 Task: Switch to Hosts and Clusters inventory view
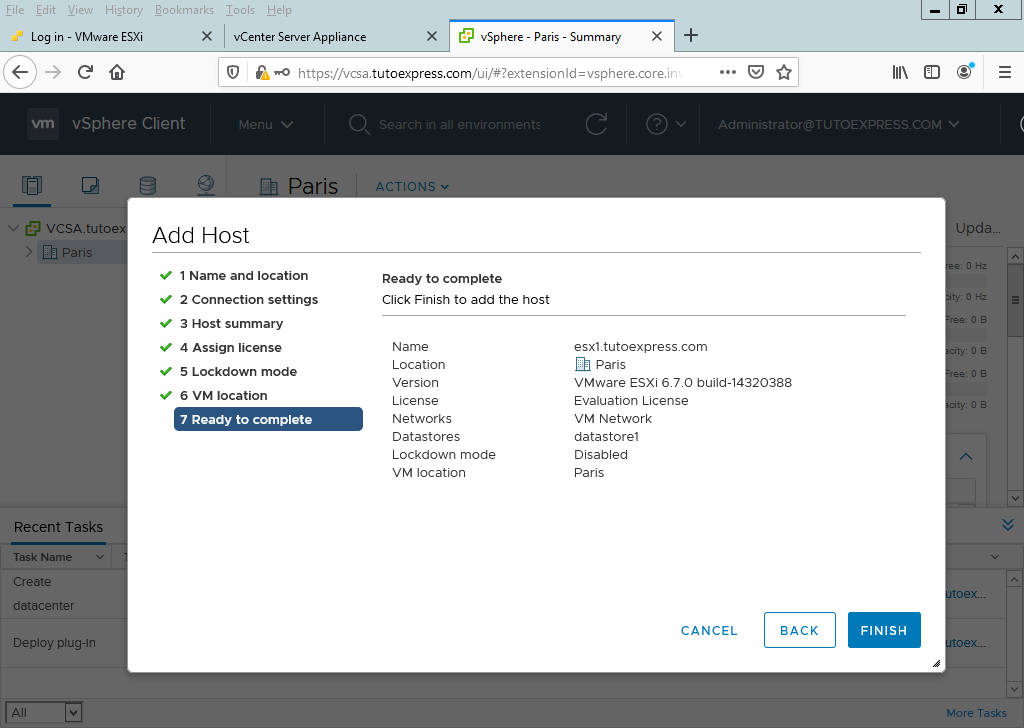pos(32,186)
